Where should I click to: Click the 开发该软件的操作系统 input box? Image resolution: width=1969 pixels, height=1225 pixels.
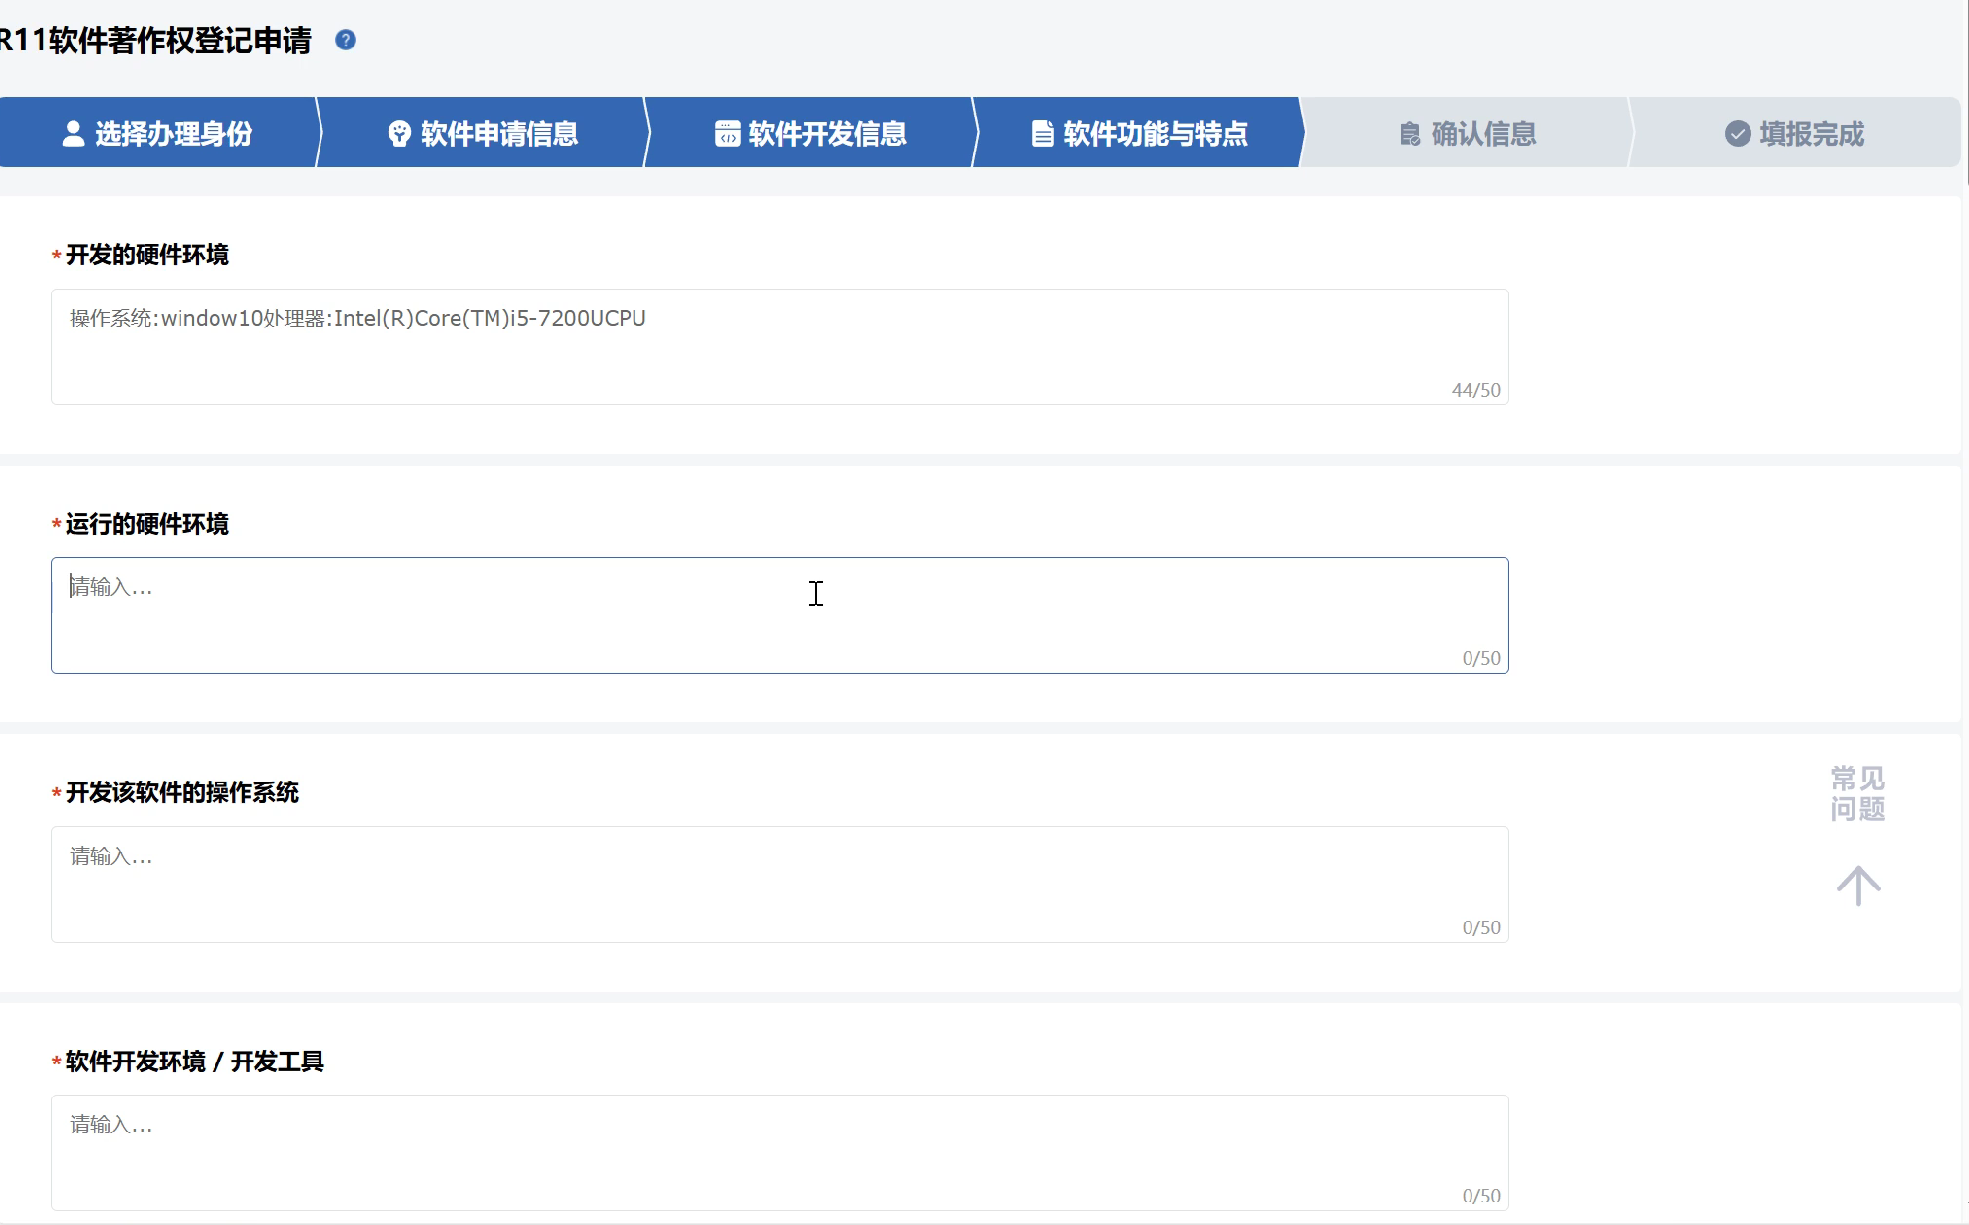point(779,884)
